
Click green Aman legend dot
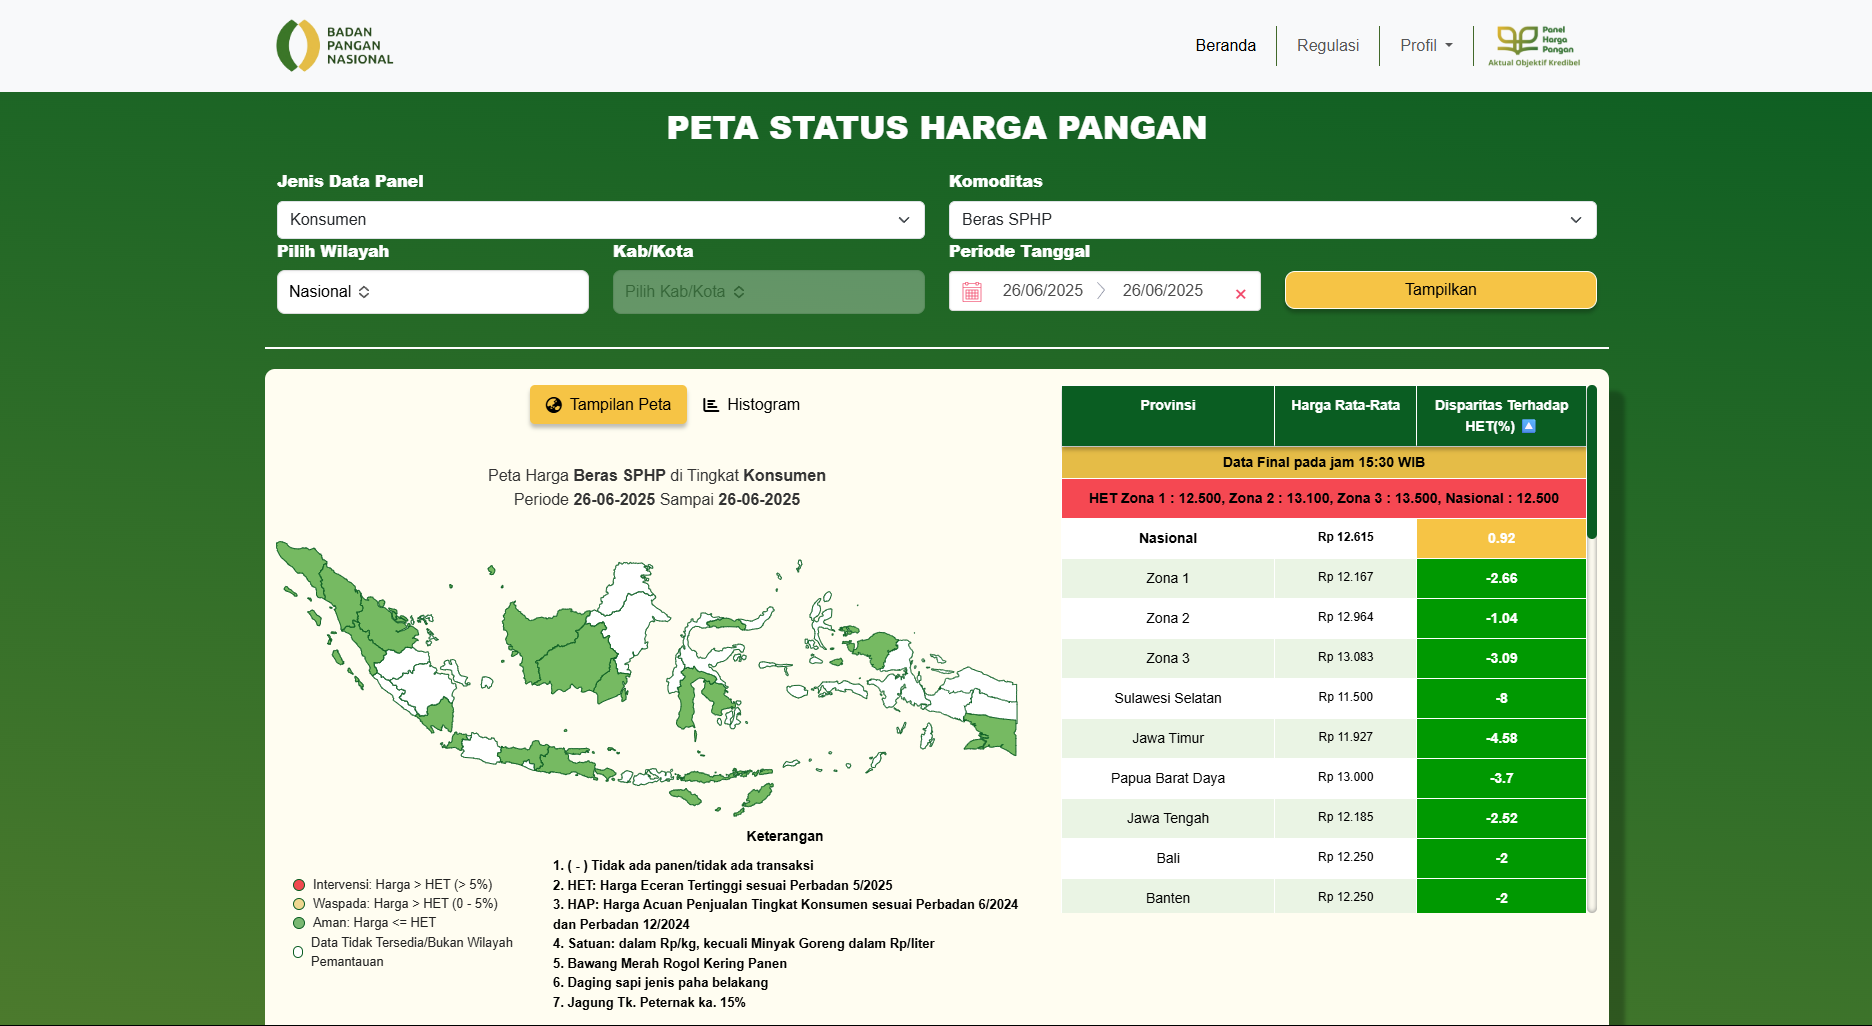pyautogui.click(x=299, y=923)
